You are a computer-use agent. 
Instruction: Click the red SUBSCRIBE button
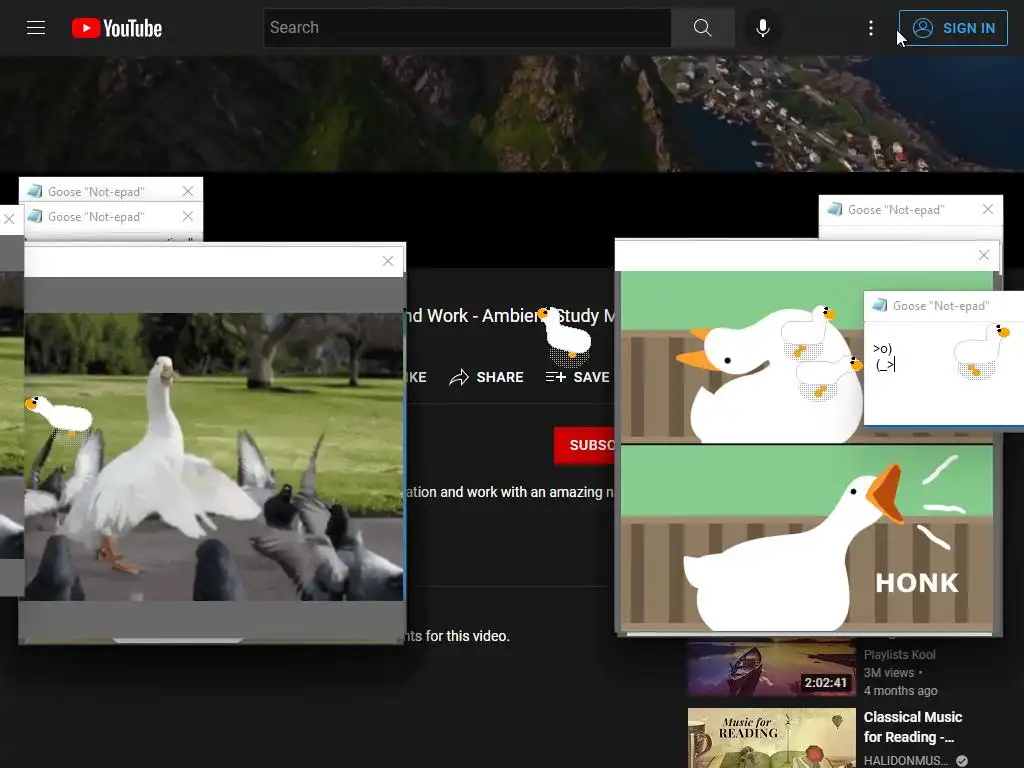[584, 445]
